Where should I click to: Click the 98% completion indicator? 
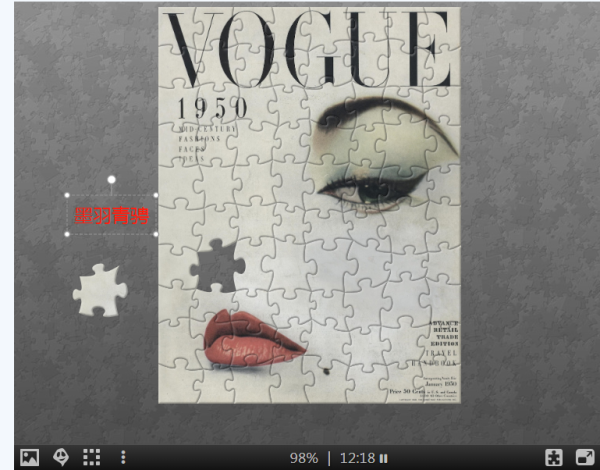point(304,458)
